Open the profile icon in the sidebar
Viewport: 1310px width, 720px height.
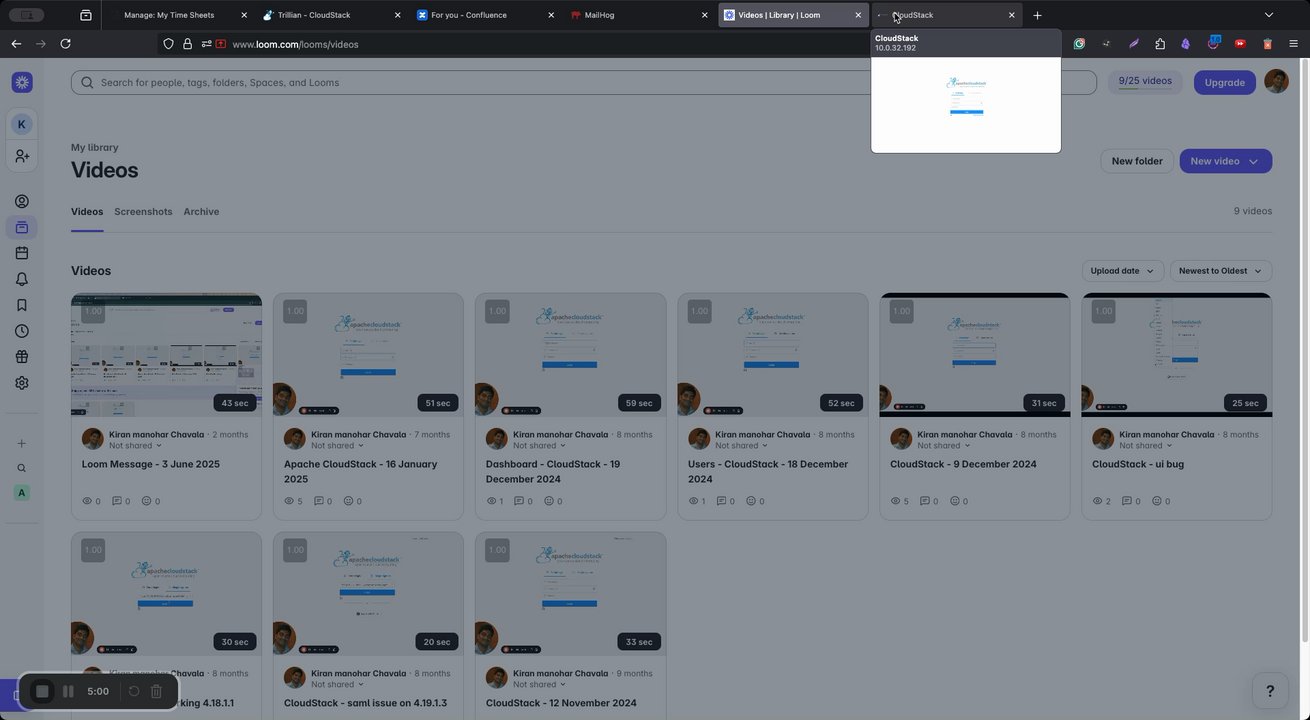pos(22,201)
